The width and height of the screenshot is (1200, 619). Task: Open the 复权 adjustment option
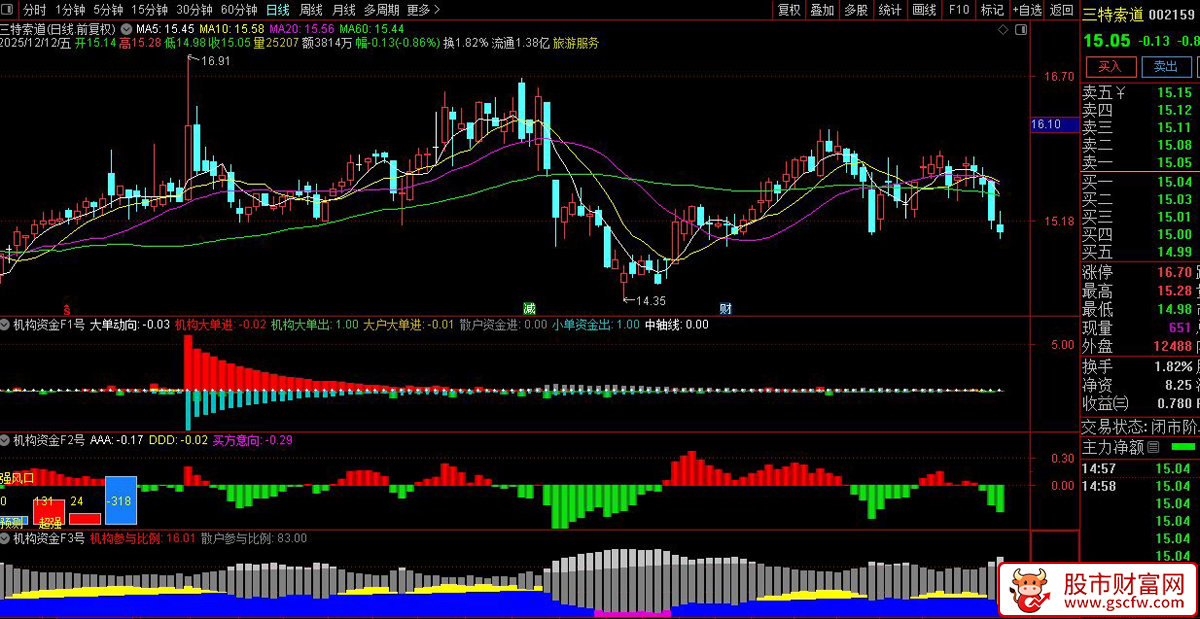pos(789,10)
